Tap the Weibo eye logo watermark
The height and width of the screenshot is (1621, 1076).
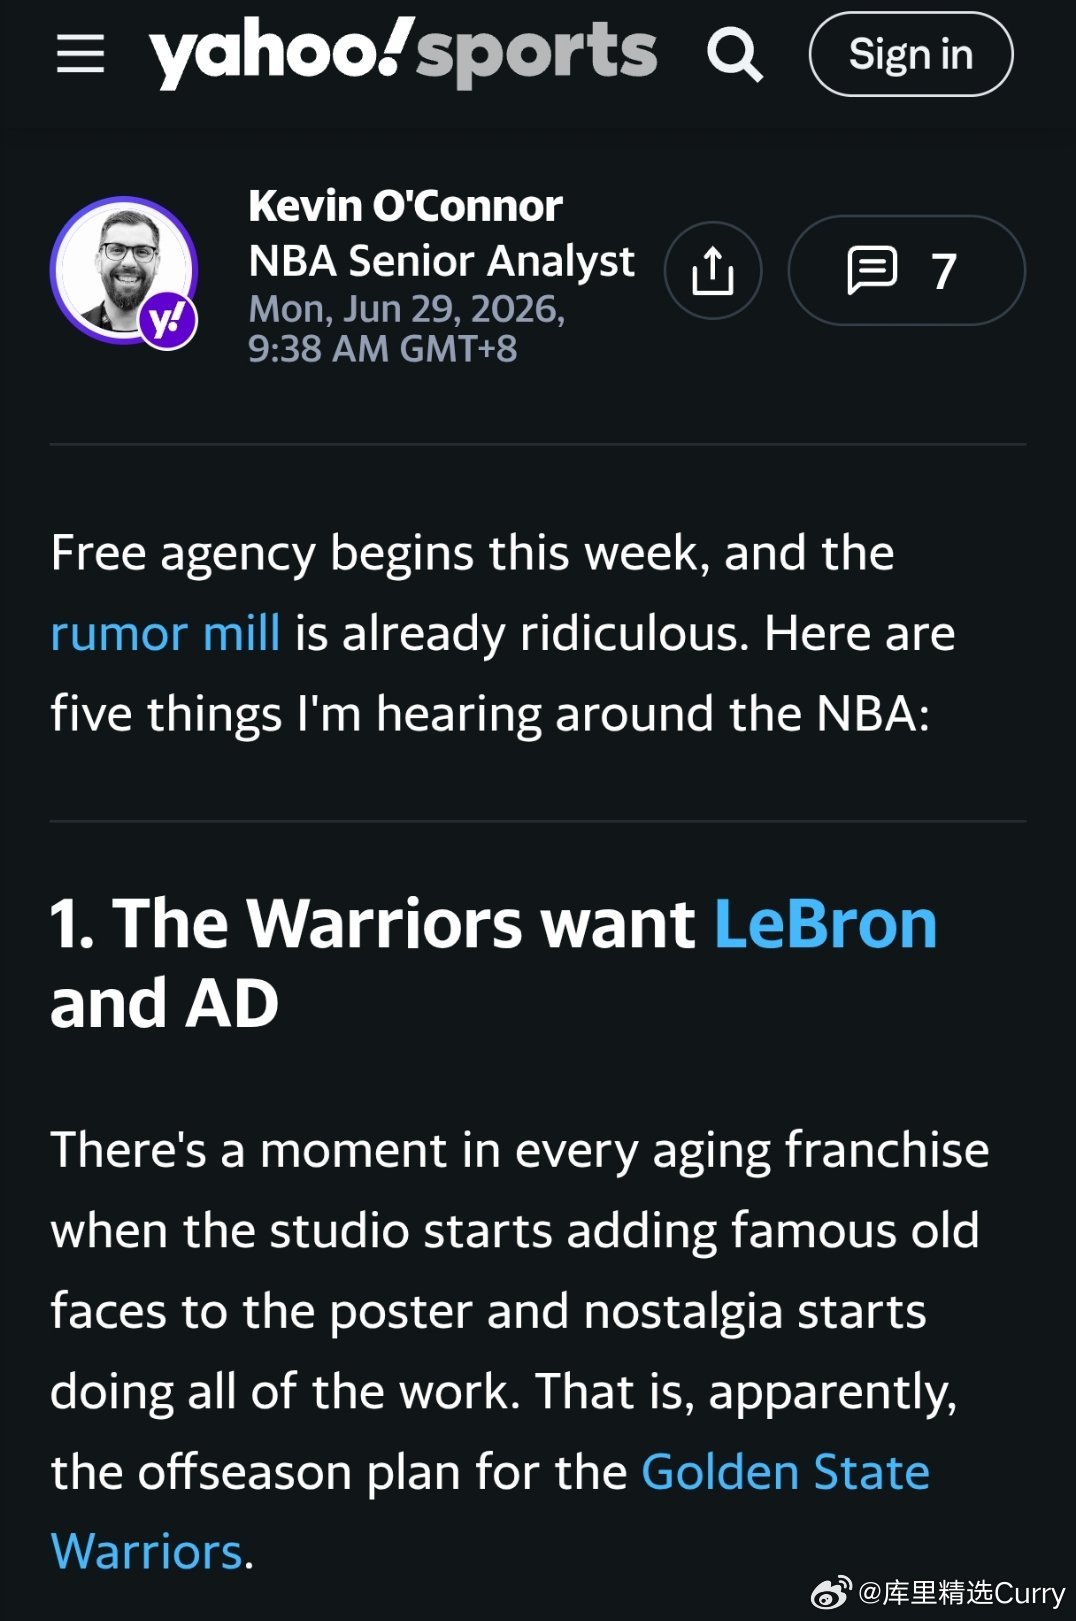pos(831,1592)
